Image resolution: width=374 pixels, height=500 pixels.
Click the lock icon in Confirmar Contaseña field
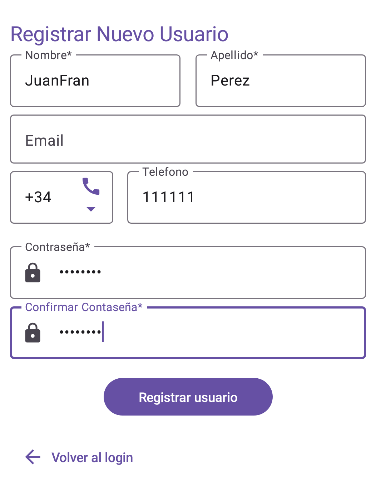pos(33,333)
